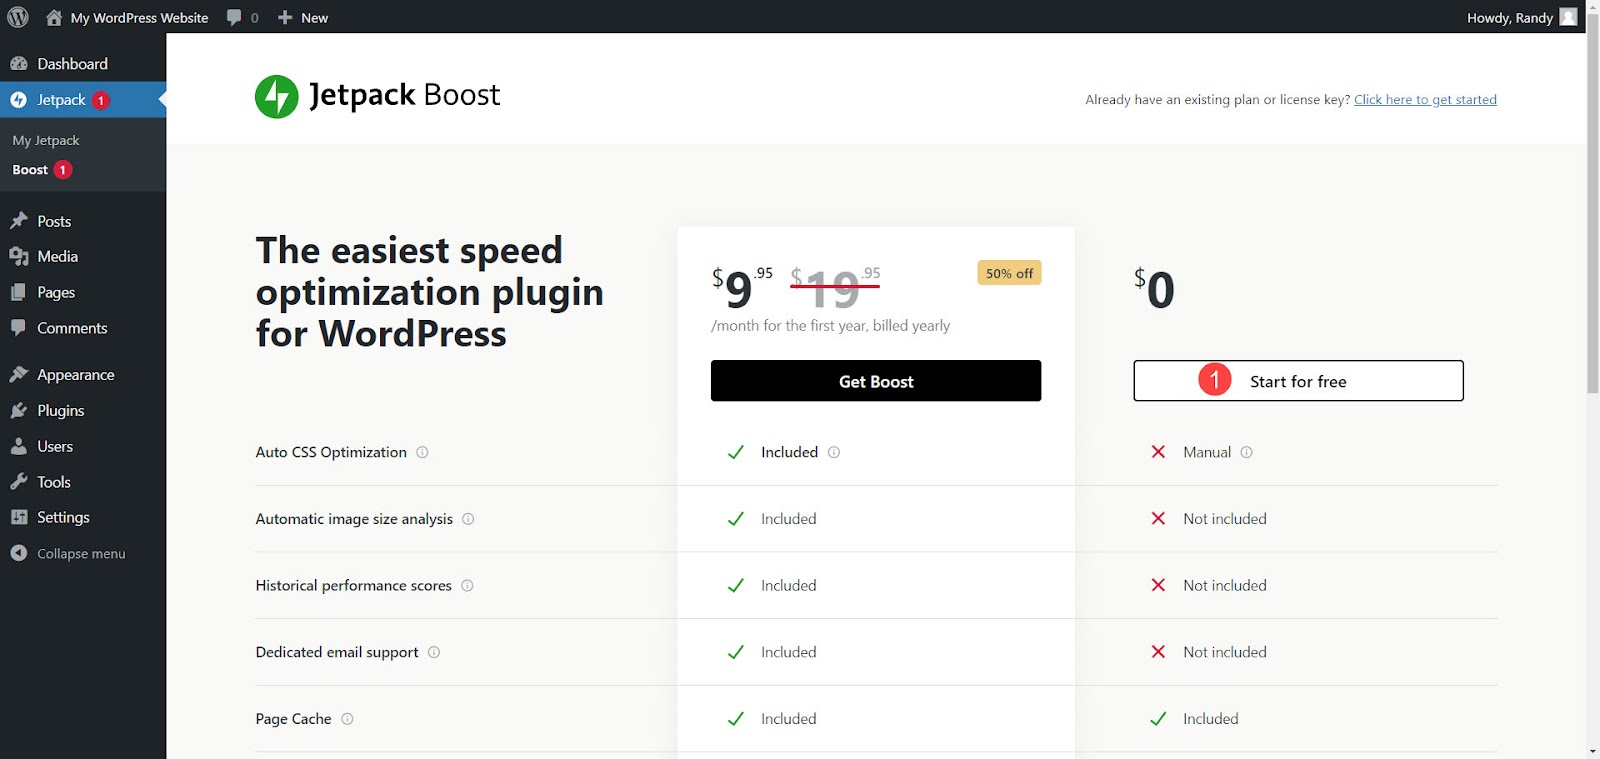The height and width of the screenshot is (759, 1600).
Task: Click the Dashboard gauge icon in sidebar
Action: click(x=19, y=64)
